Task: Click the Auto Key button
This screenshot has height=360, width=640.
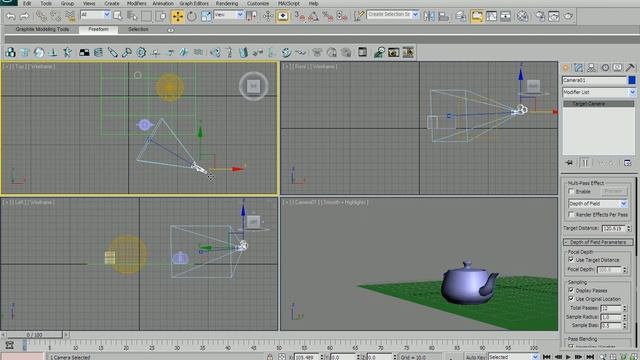Action: pyautogui.click(x=476, y=357)
